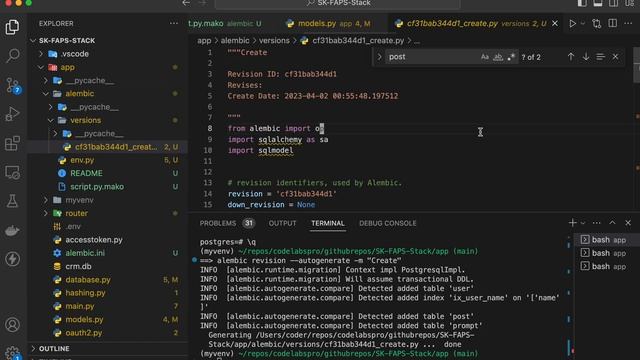Screen dimensions: 640x360
Task: Expand the .vscode folder
Action: (75, 54)
